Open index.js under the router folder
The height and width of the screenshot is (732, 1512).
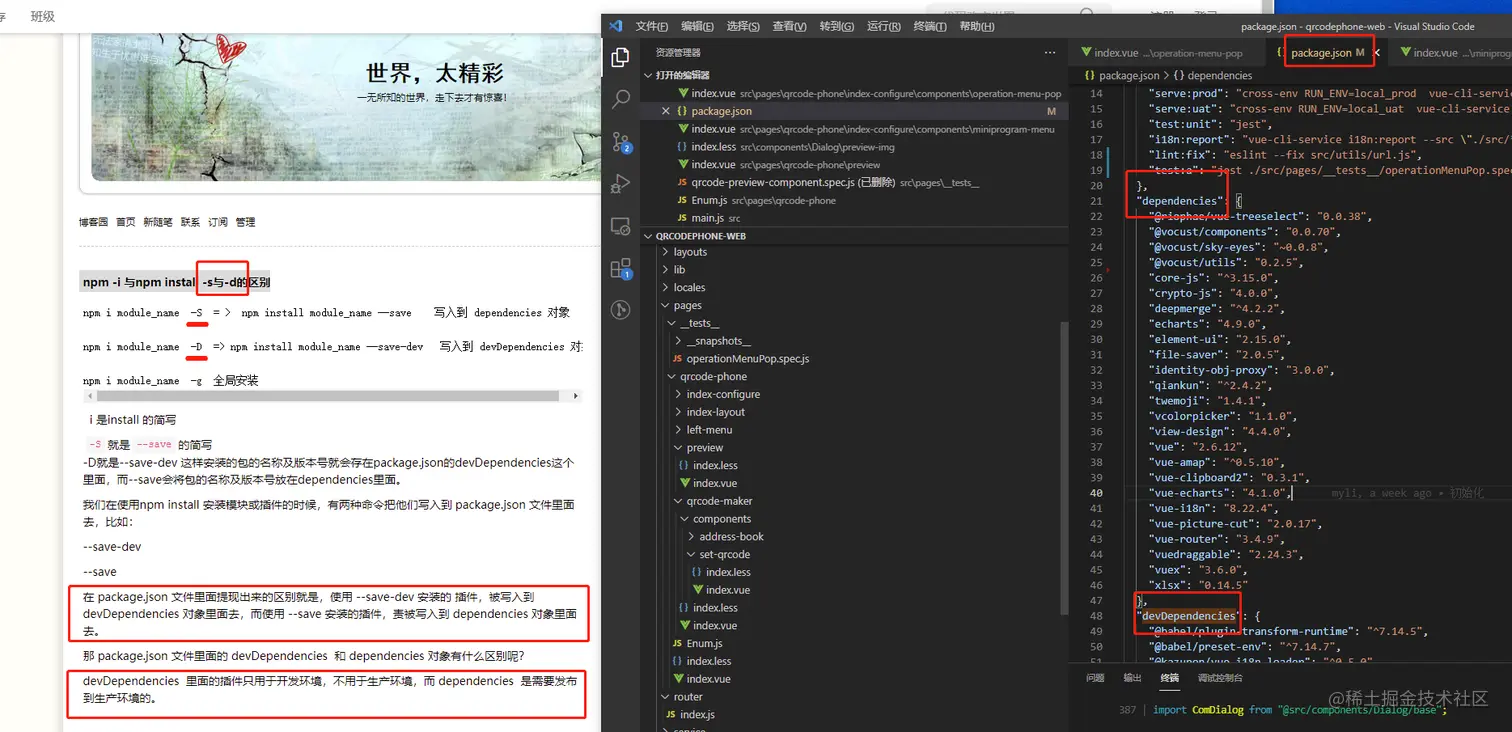point(697,715)
